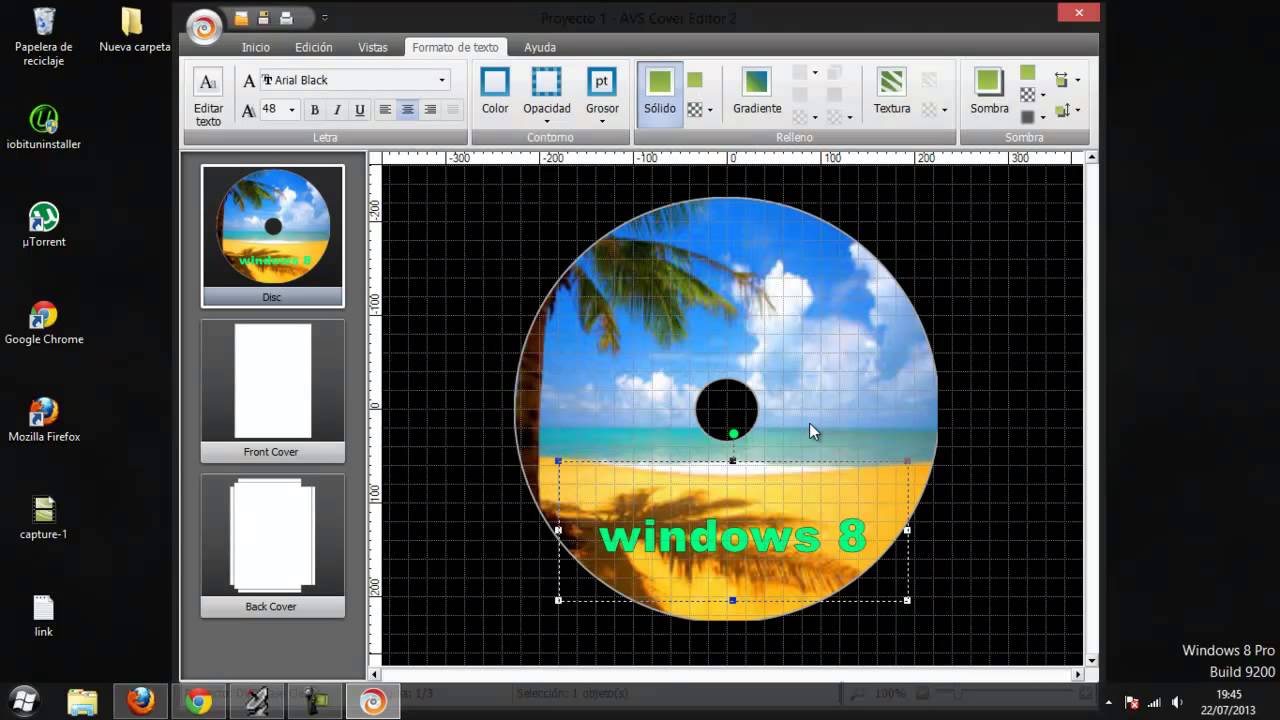Select the Sólido fill option

(660, 92)
